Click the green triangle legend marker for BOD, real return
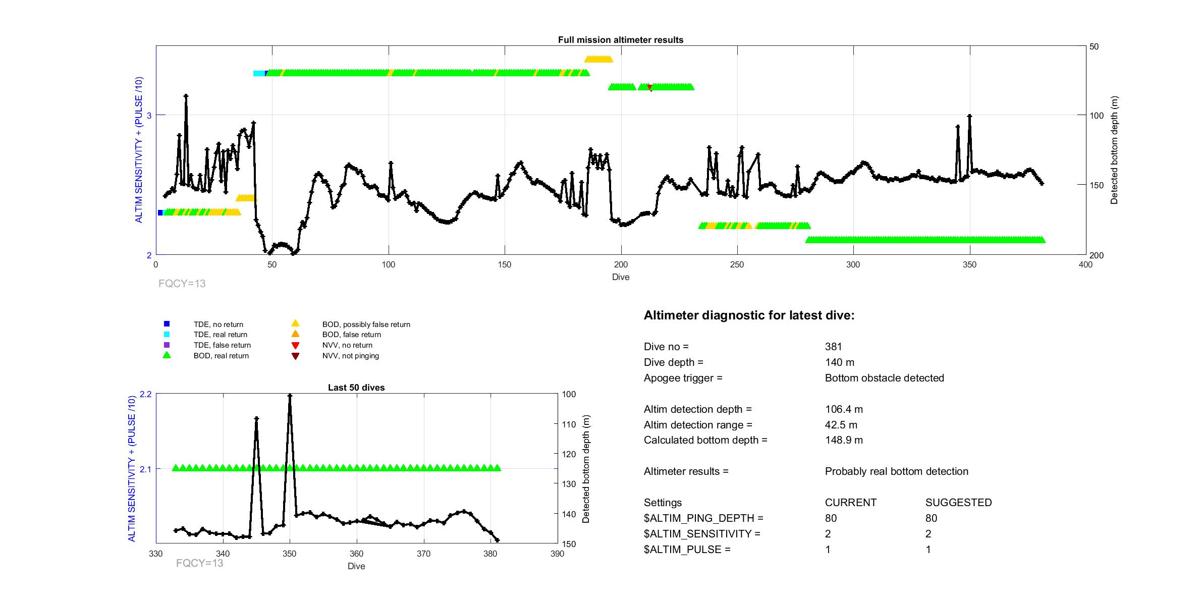Image resolution: width=1200 pixels, height=611 pixels. click(x=166, y=355)
